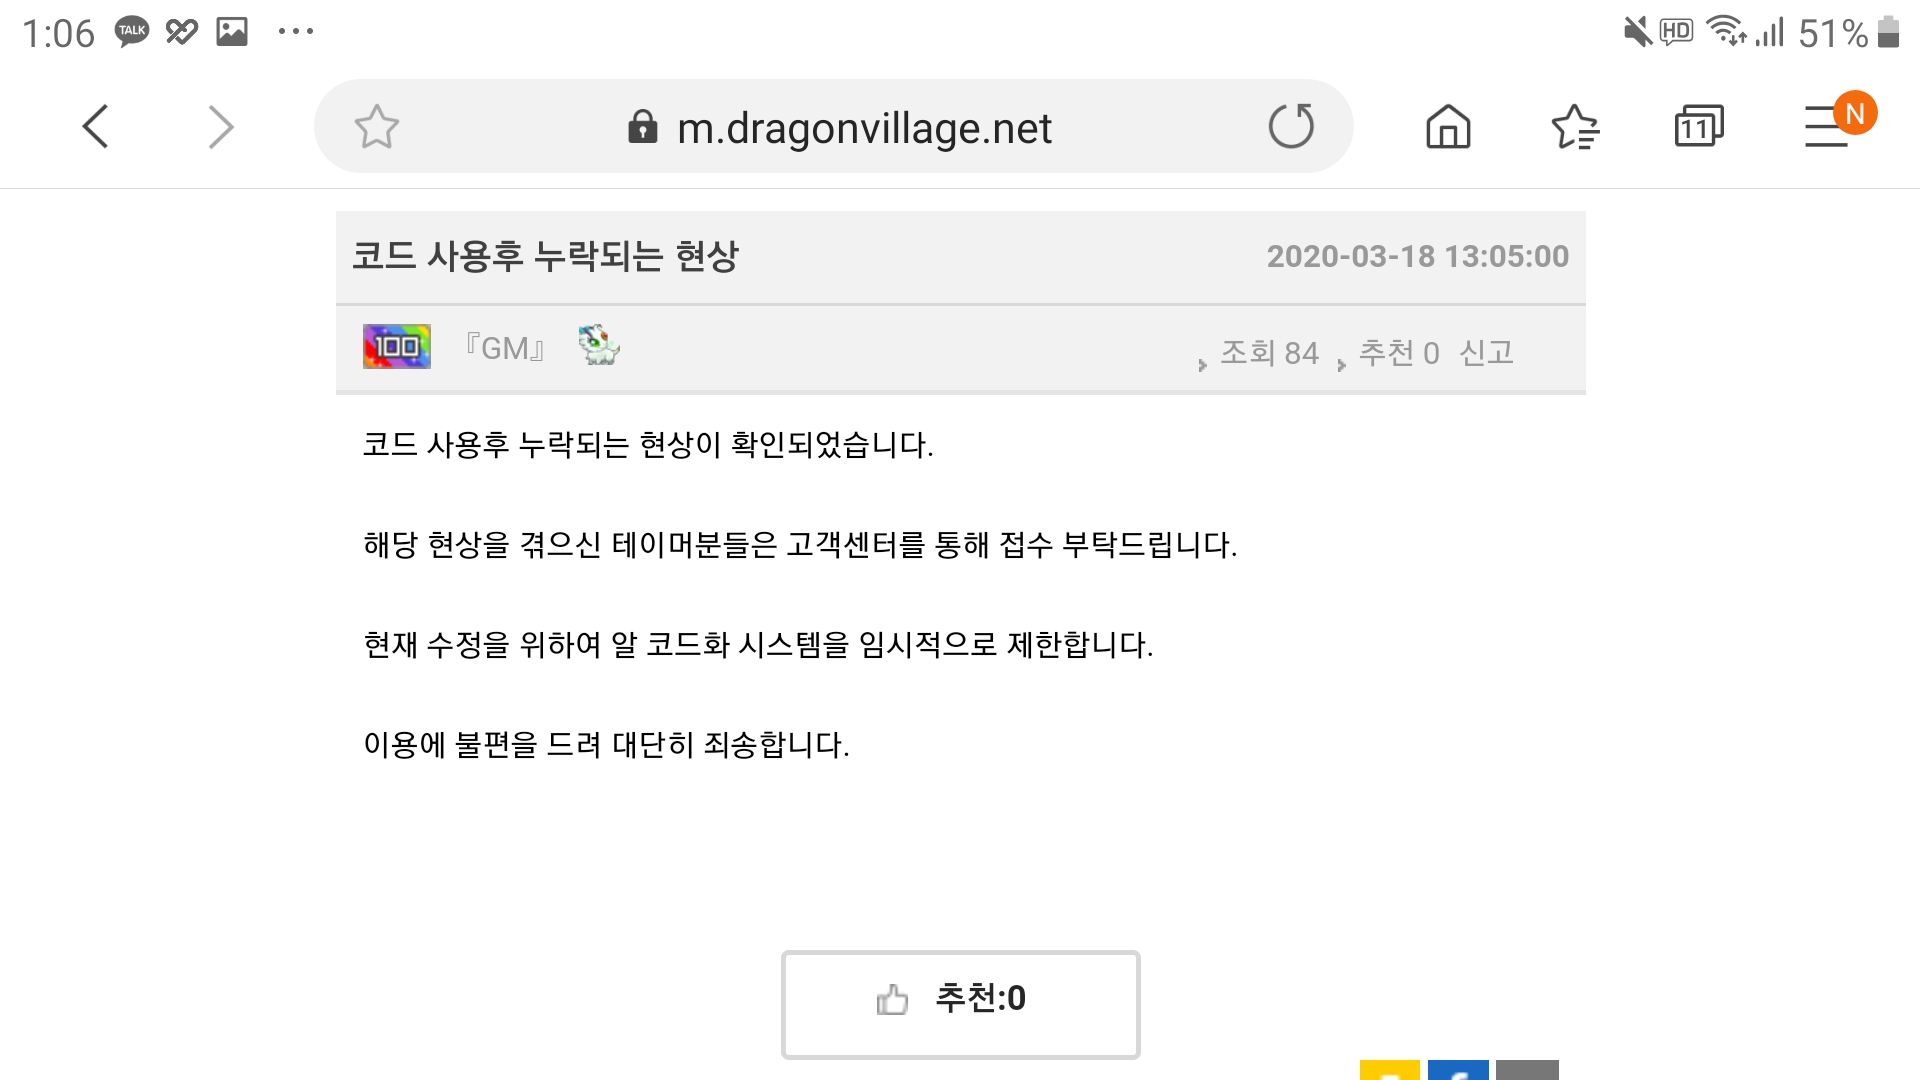1920x1080 pixels.
Task: Click the author's small dragon avatar
Action: tap(599, 345)
